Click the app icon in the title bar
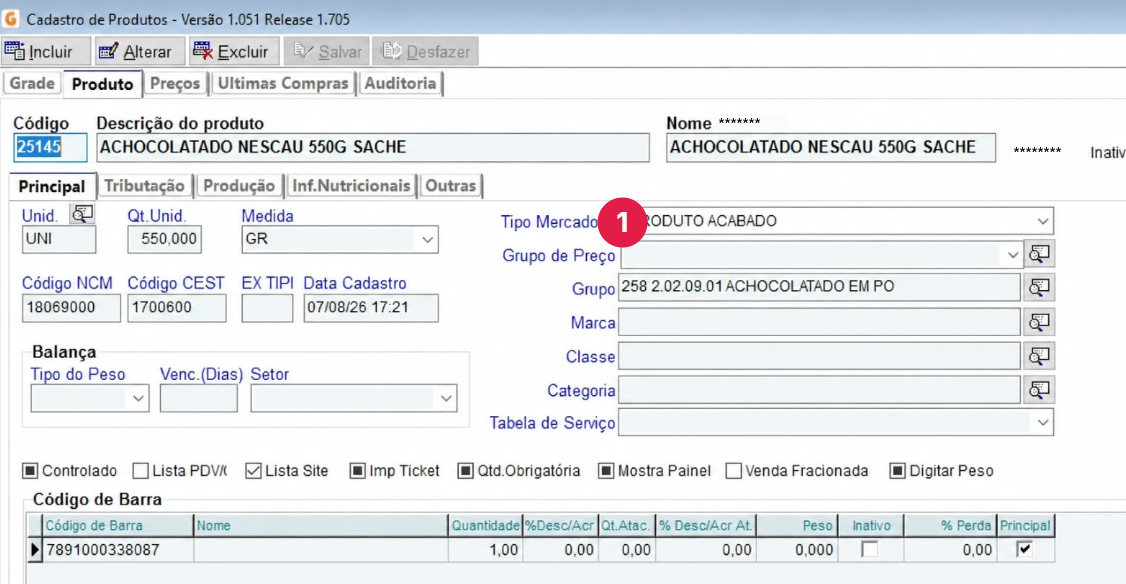 [x=11, y=18]
